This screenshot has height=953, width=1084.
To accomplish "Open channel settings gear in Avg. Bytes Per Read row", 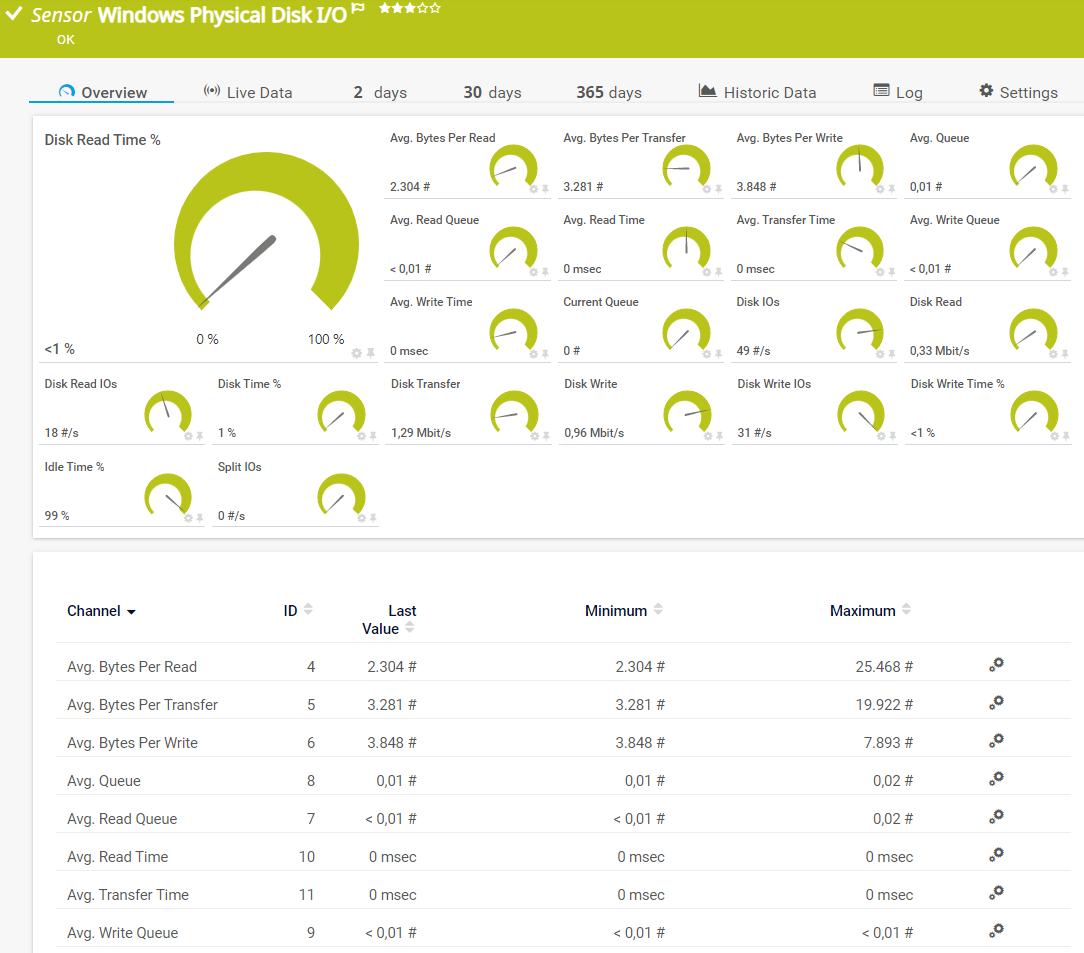I will [996, 665].
